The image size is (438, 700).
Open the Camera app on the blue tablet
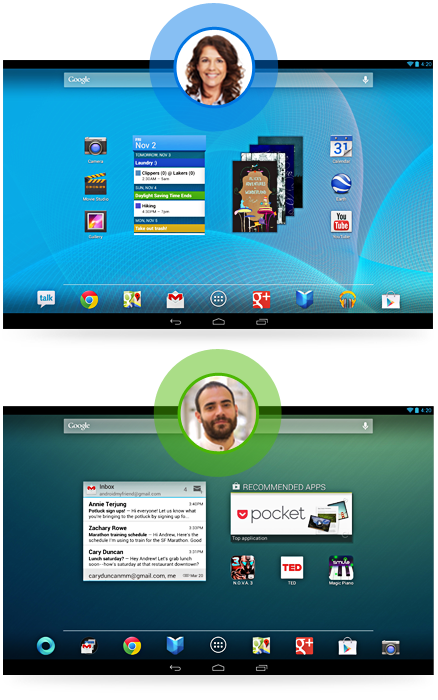pyautogui.click(x=96, y=146)
